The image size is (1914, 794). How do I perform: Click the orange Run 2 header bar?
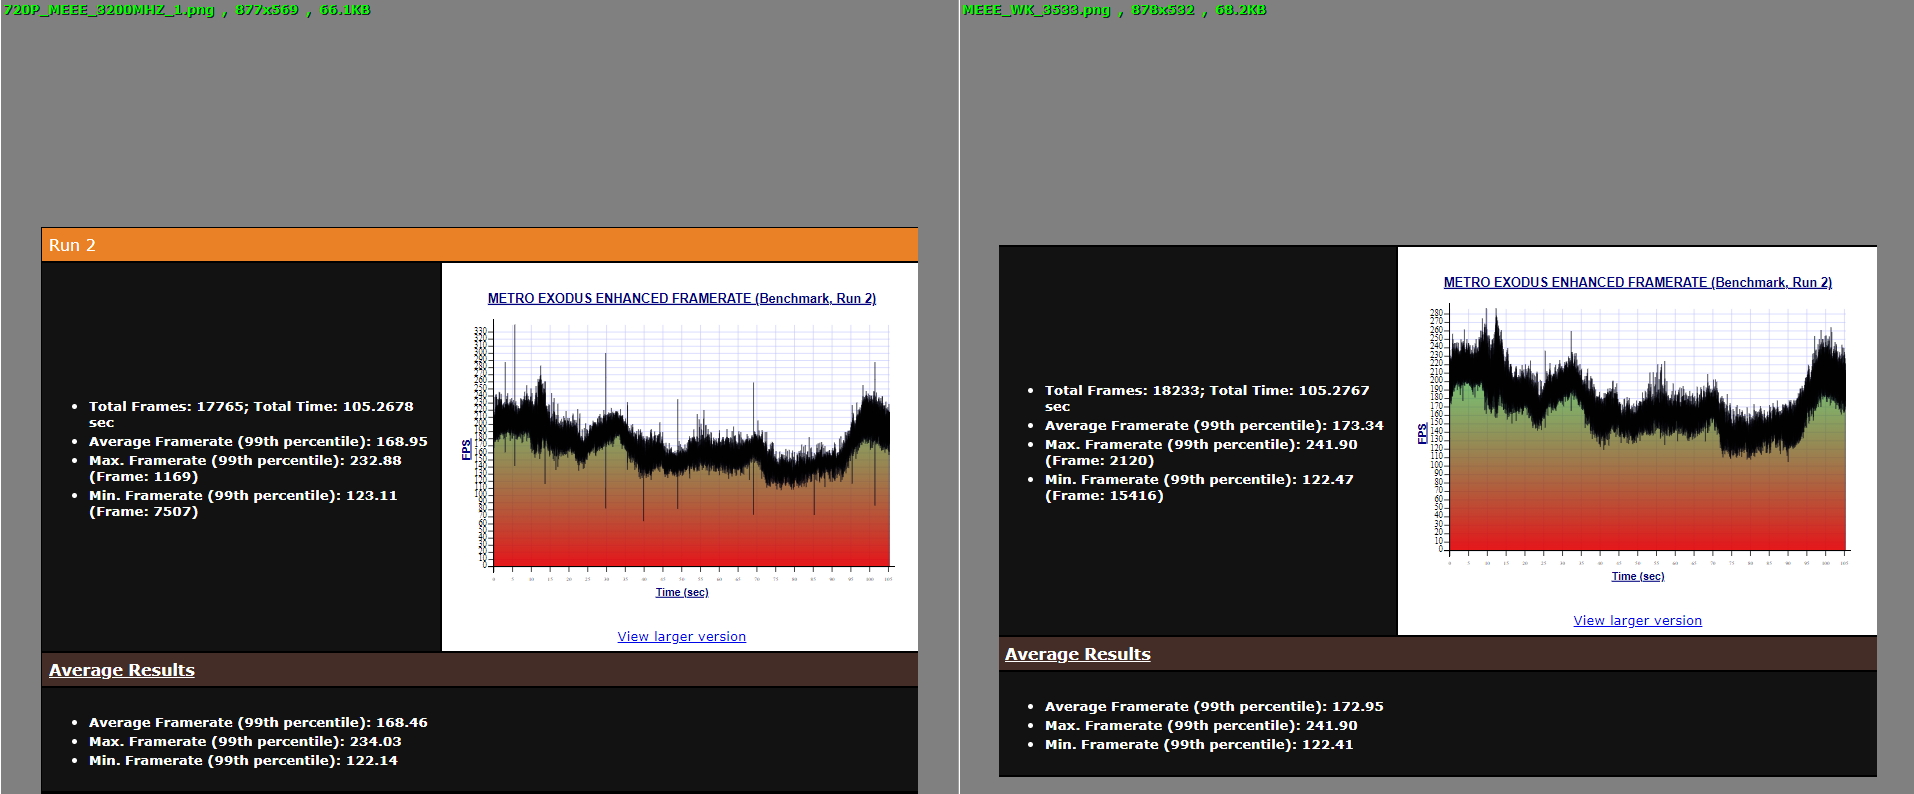click(479, 245)
